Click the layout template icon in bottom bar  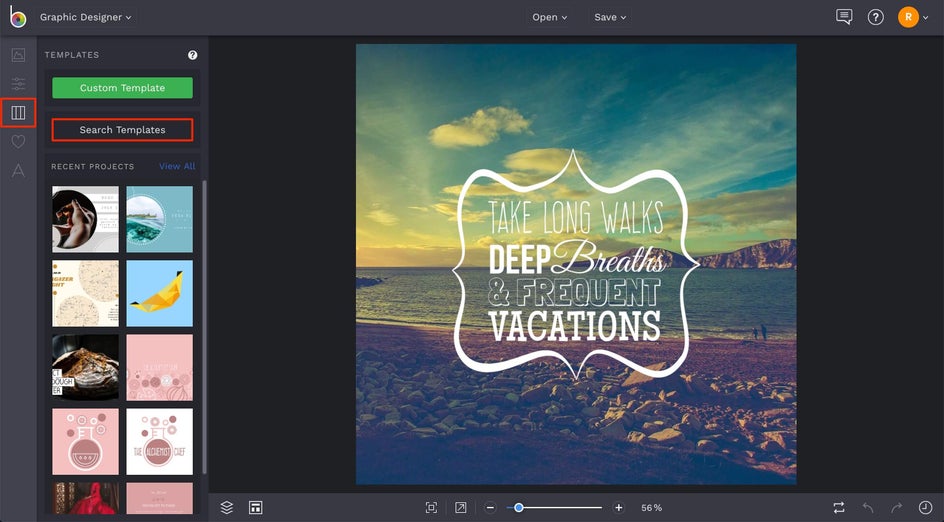click(255, 508)
